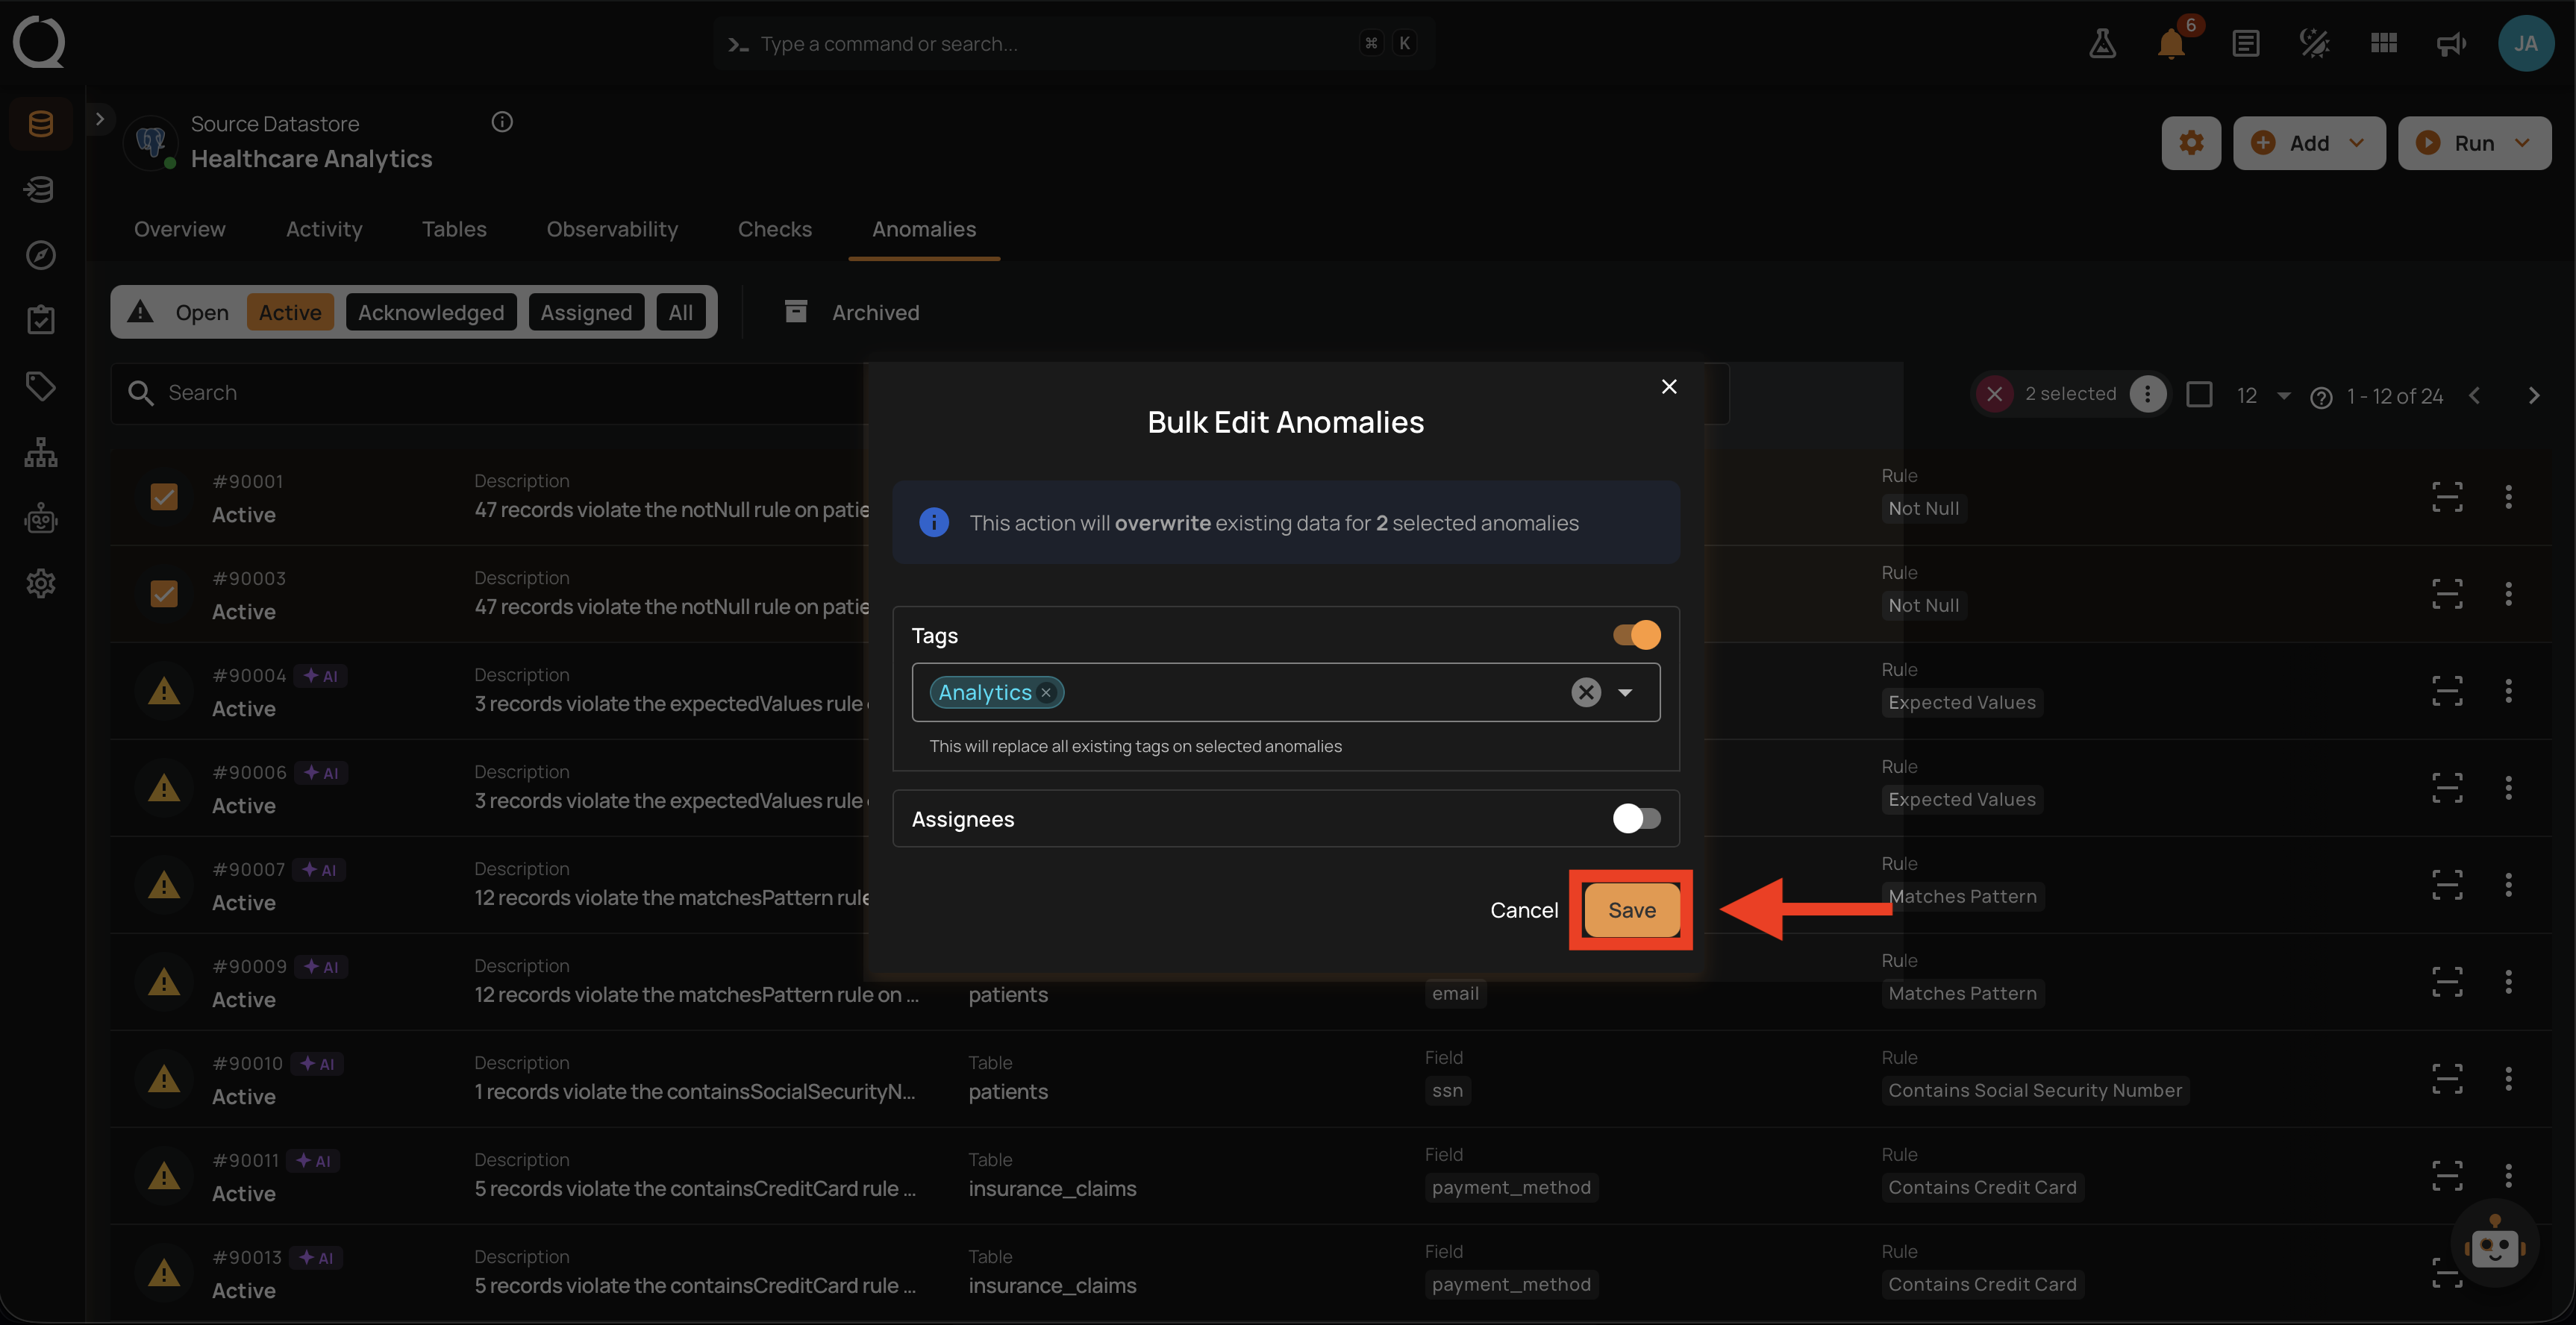Click the command search bar
This screenshot has width=2576, height=1325.
click(1073, 43)
